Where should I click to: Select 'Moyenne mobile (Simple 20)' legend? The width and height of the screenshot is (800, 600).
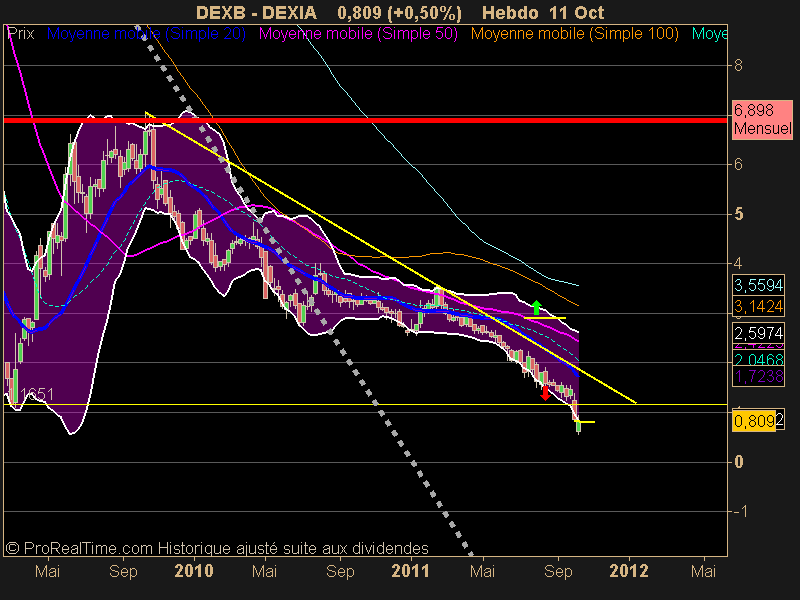(146, 34)
